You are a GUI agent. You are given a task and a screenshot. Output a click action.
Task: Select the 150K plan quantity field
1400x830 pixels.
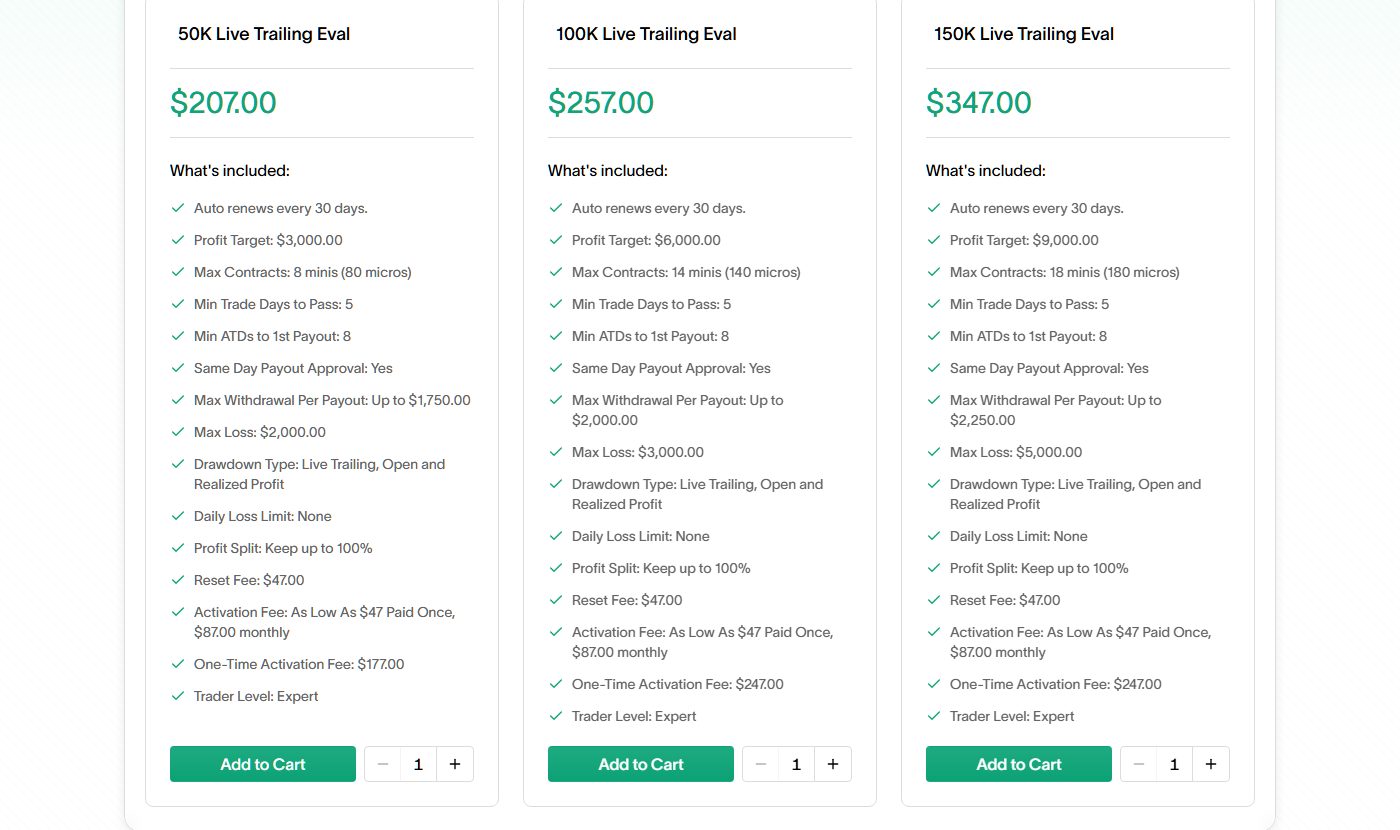click(1175, 764)
